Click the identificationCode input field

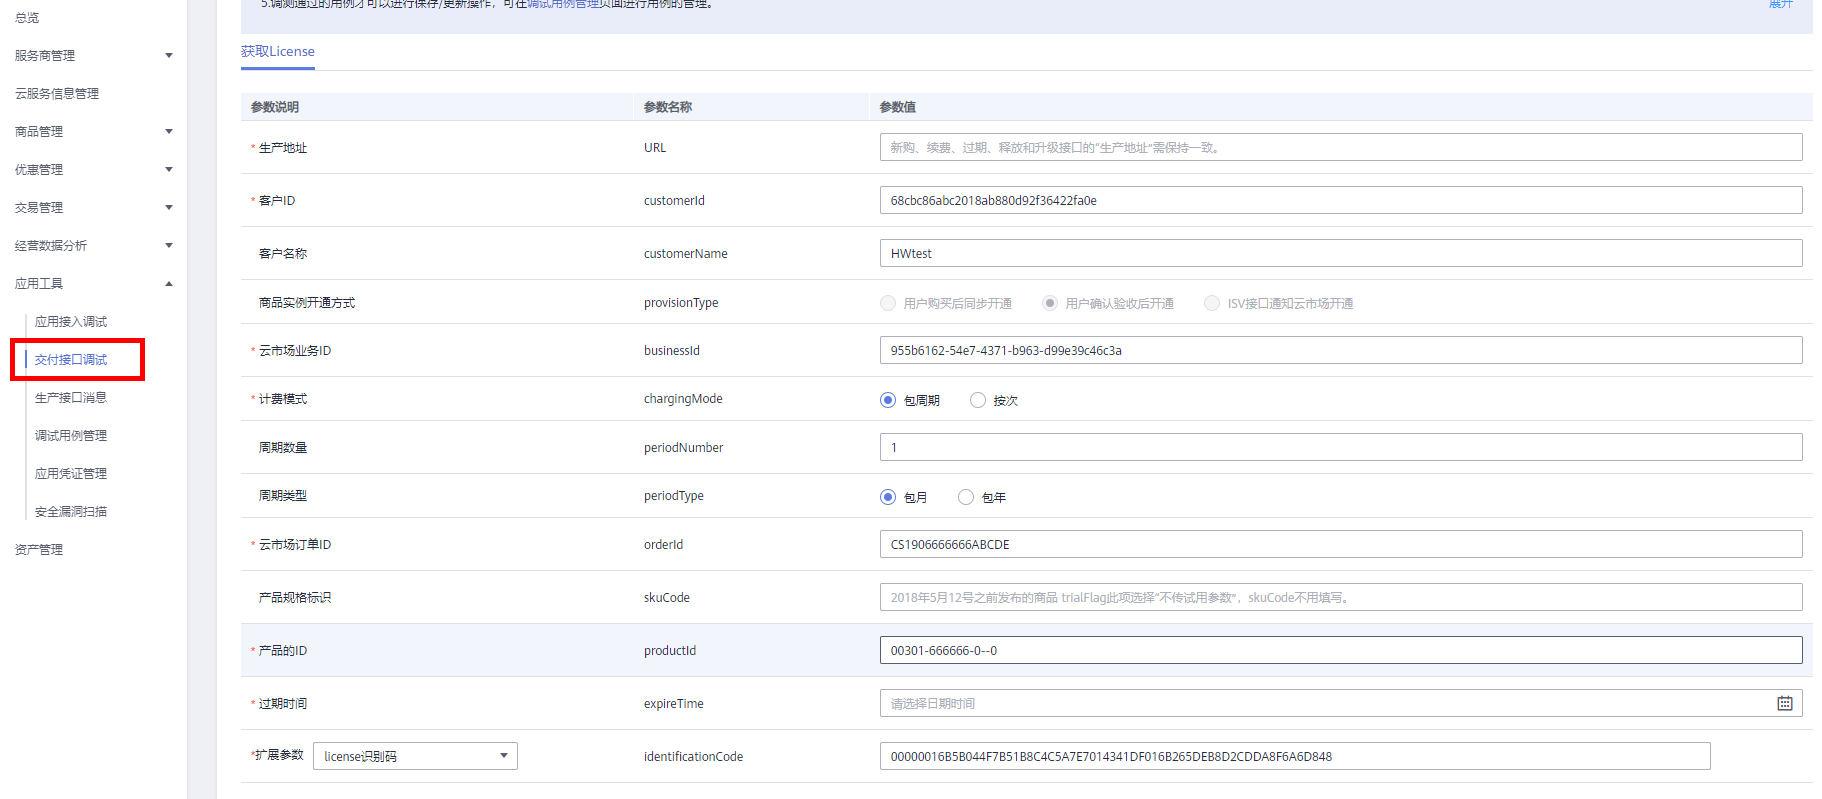(1294, 757)
